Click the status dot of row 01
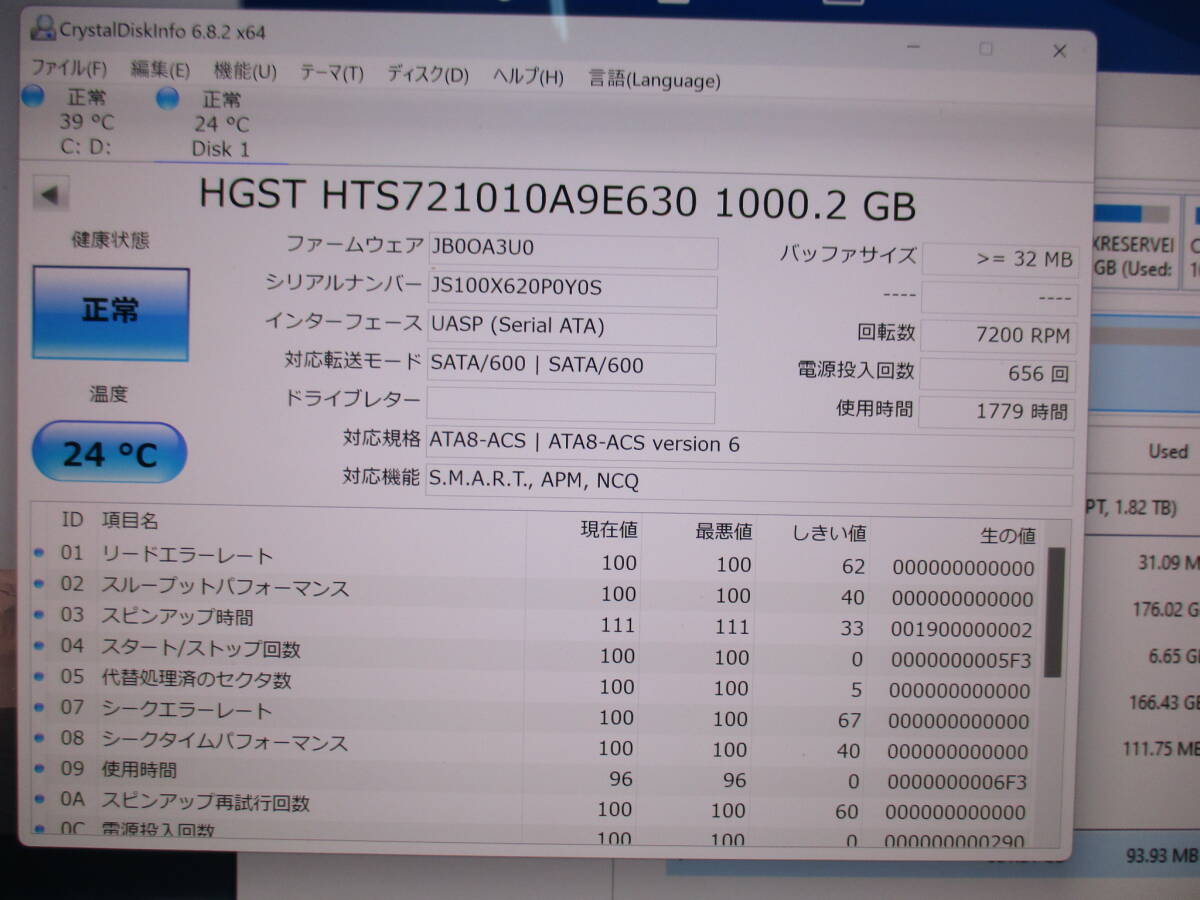The image size is (1200, 900). (x=40, y=552)
